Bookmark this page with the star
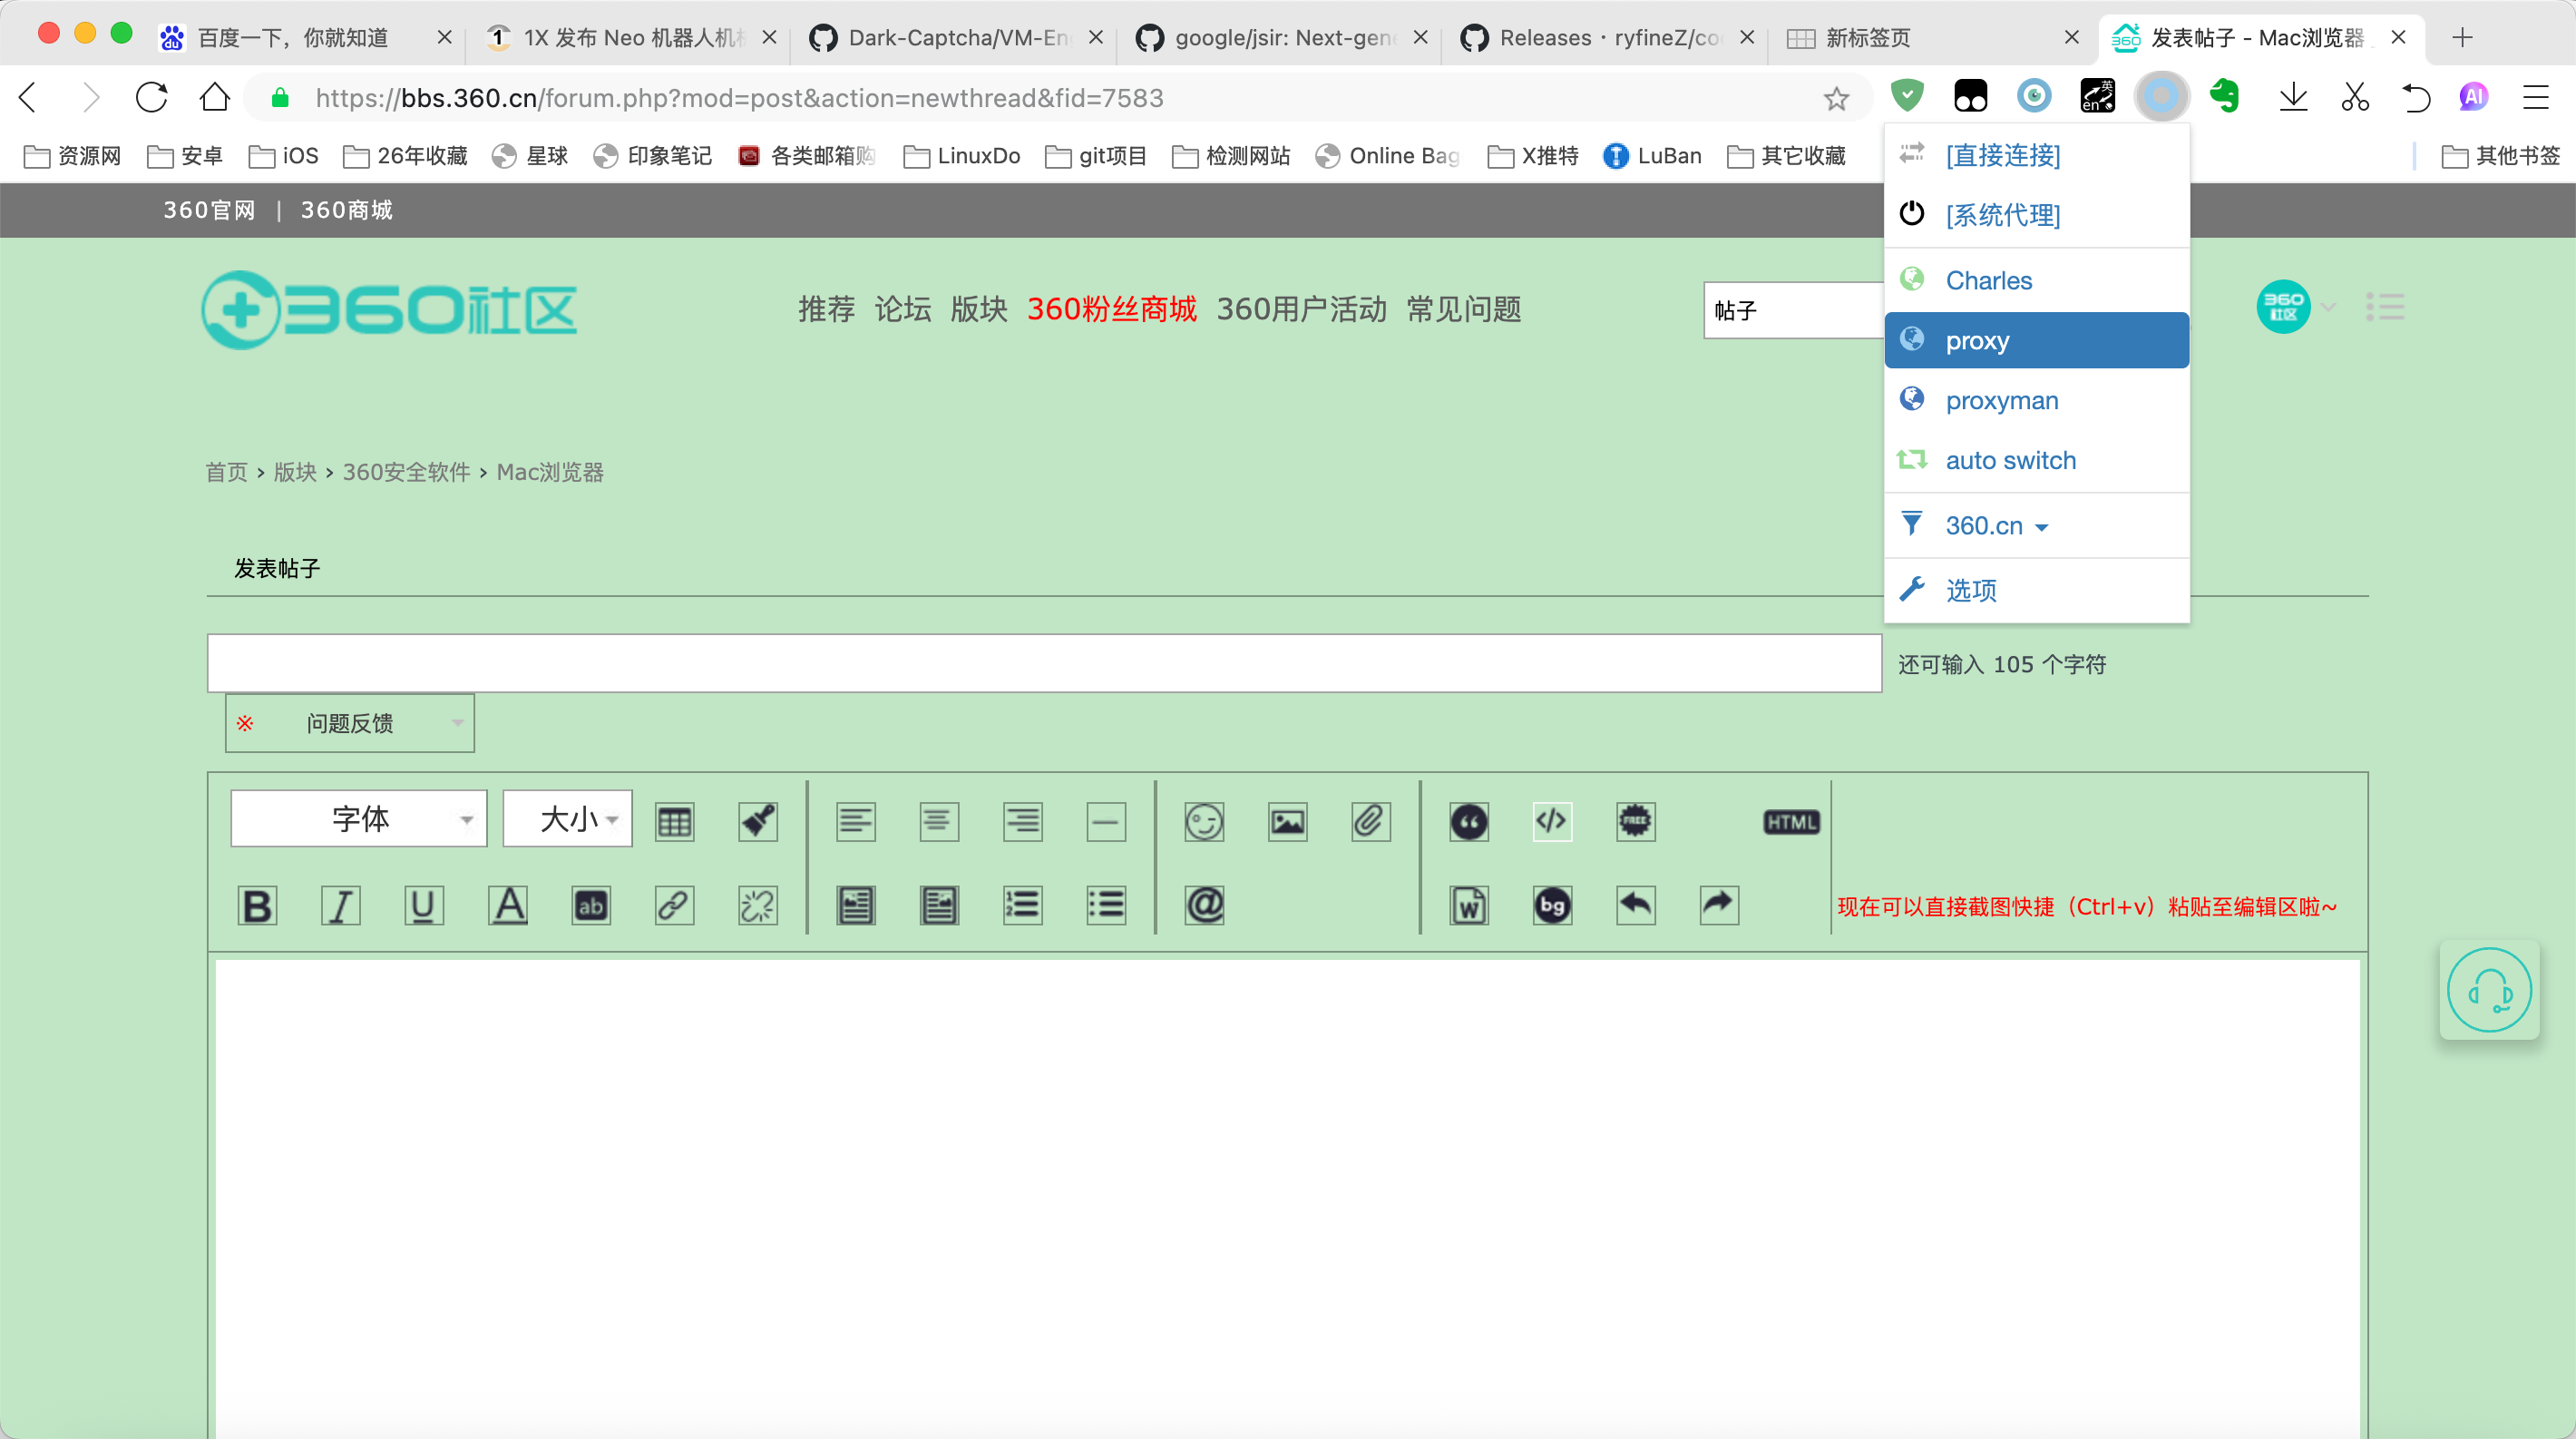This screenshot has width=2576, height=1439. coord(1836,98)
